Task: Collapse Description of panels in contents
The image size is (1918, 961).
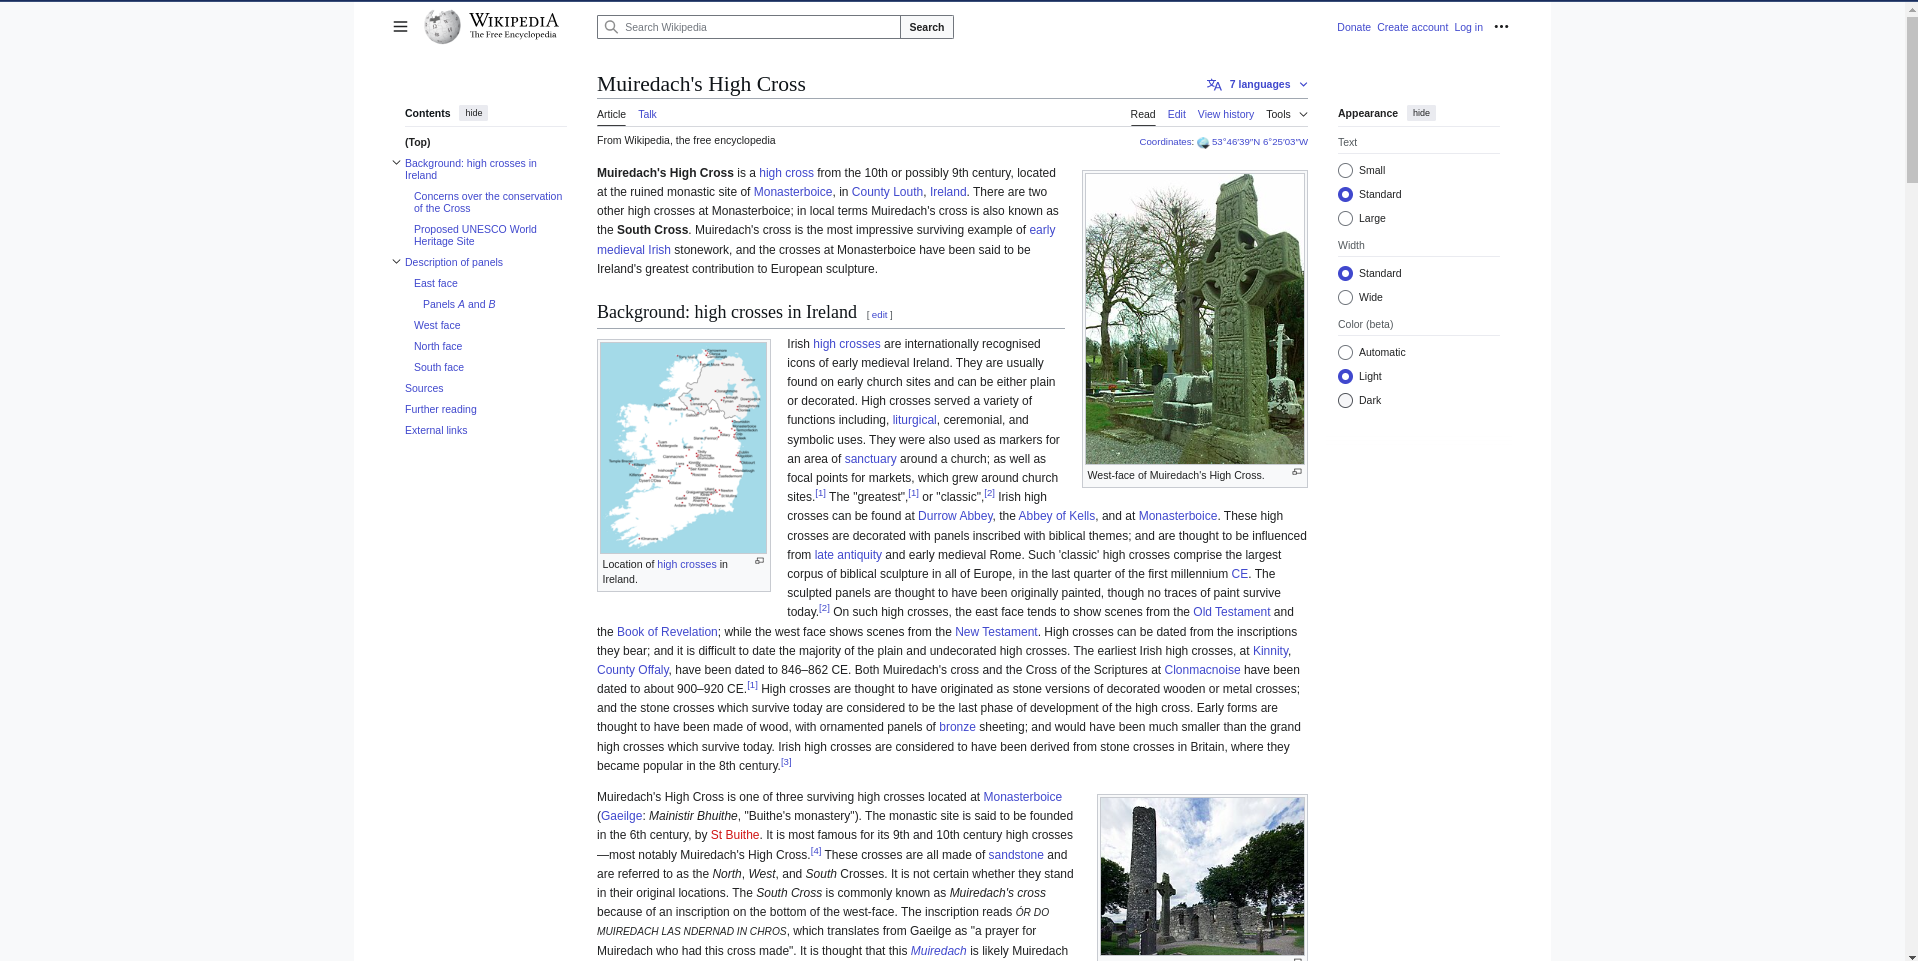Action: pyautogui.click(x=396, y=262)
